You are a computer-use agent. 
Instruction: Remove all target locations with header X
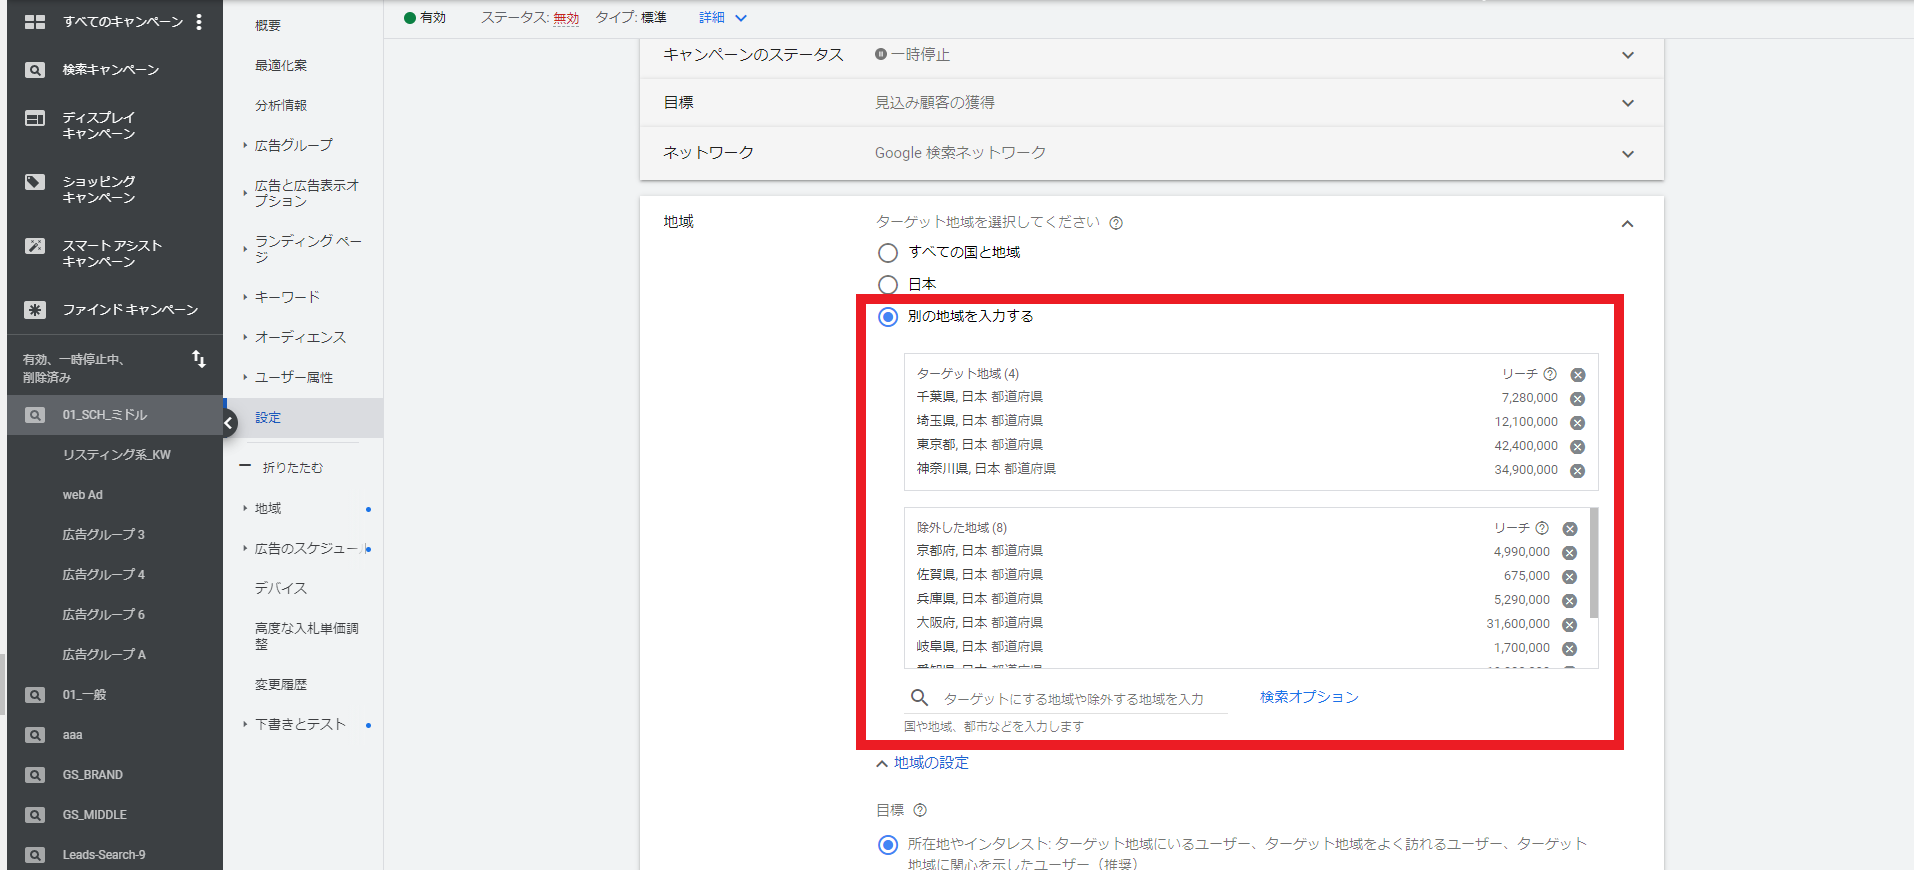pyautogui.click(x=1577, y=375)
